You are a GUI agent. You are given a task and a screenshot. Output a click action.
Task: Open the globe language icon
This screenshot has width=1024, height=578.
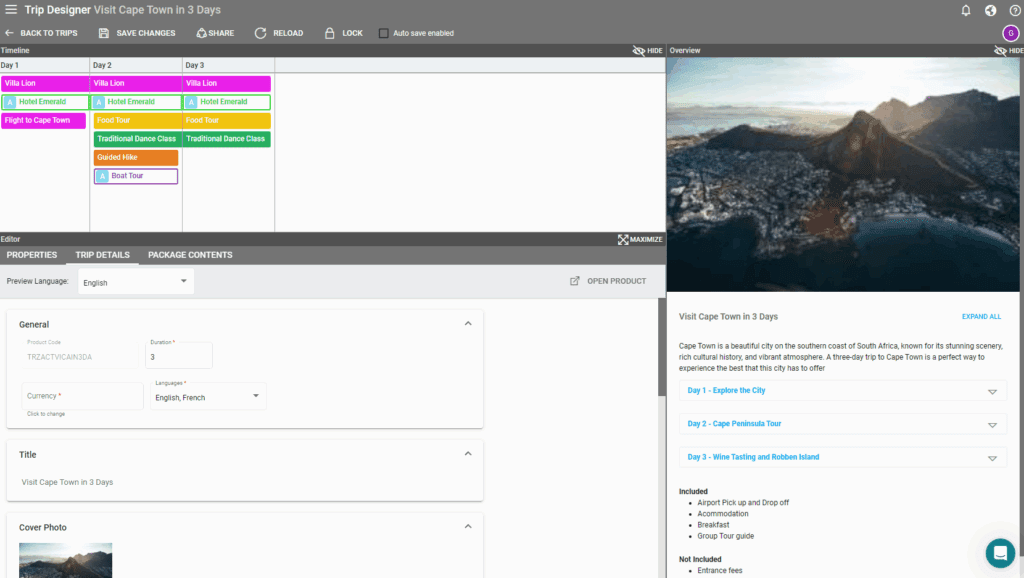click(x=990, y=11)
